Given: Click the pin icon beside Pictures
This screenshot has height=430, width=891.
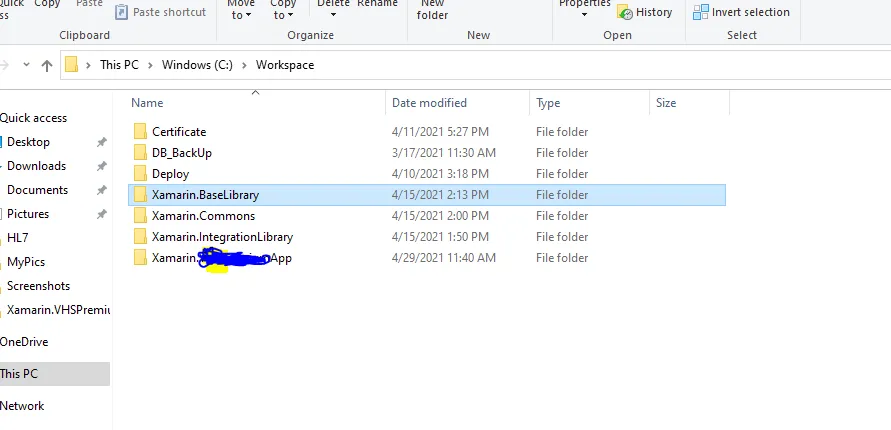Looking at the screenshot, I should 102,214.
